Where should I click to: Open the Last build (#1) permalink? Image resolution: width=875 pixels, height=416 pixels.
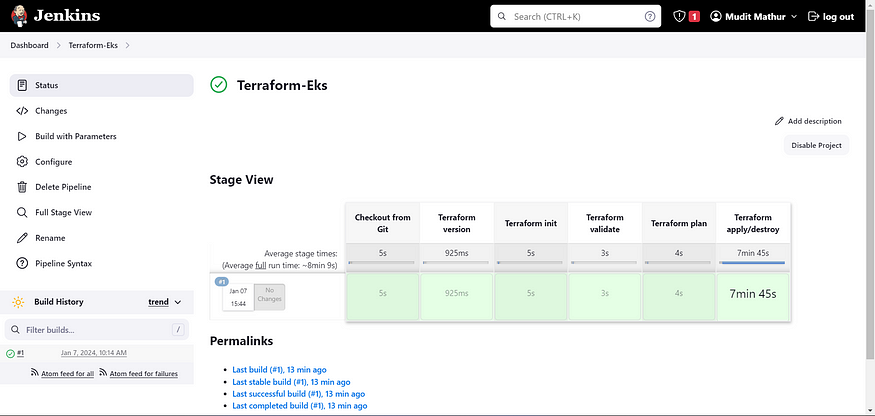[279, 370]
